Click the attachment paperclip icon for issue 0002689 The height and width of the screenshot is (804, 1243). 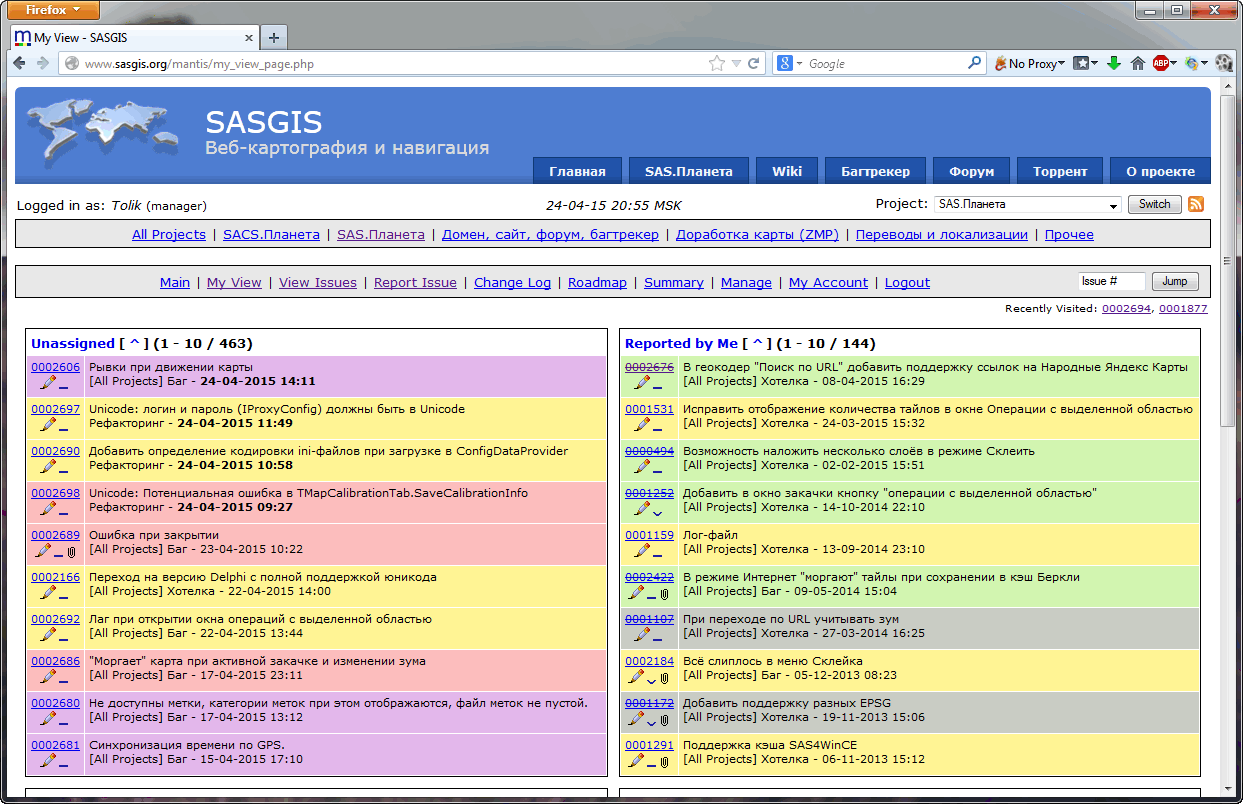71,551
